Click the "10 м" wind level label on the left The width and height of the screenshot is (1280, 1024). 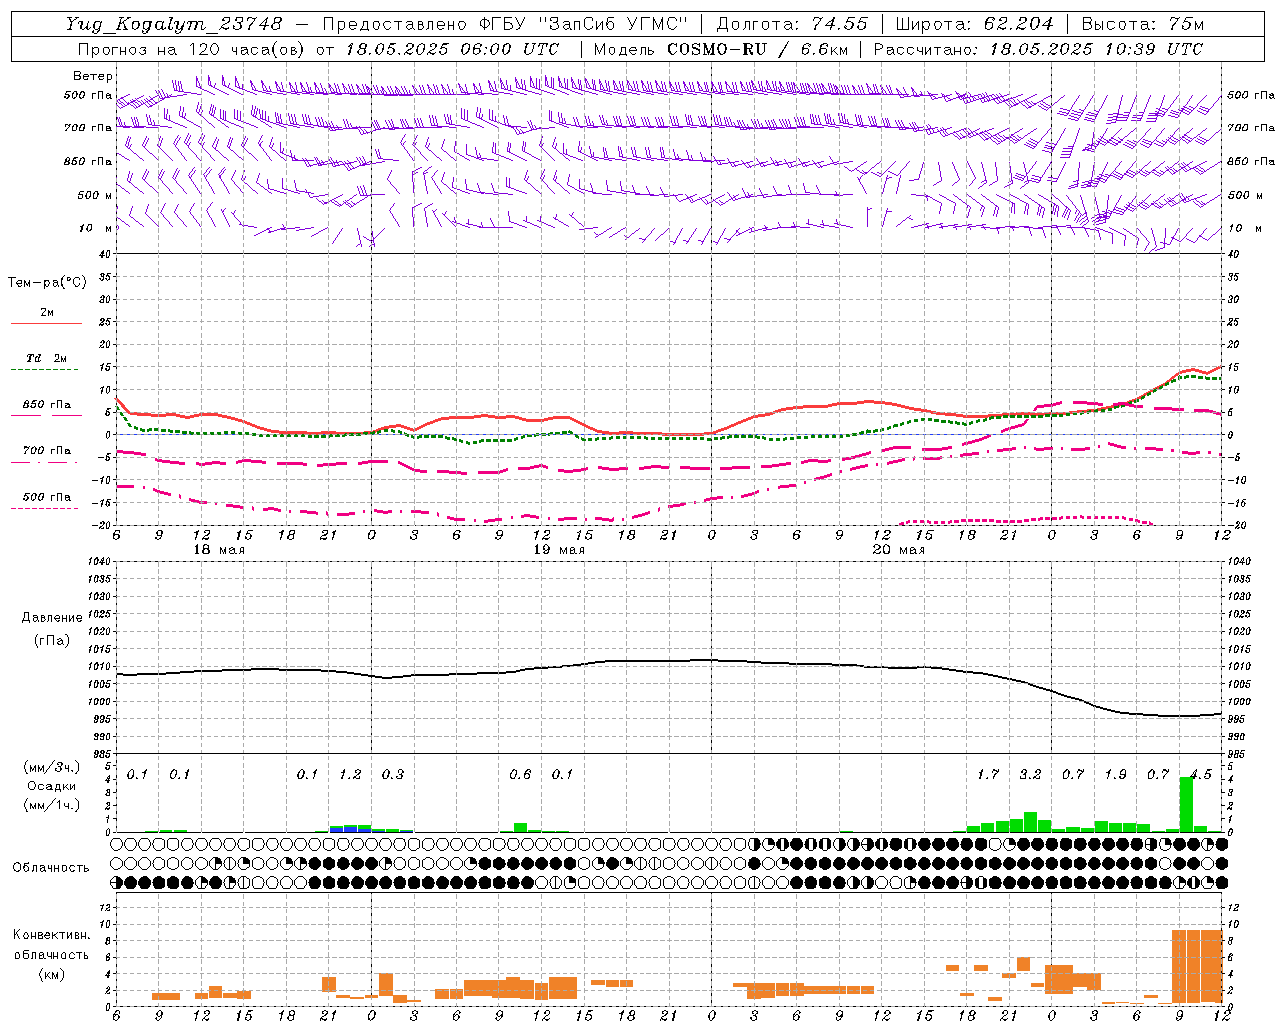(96, 228)
